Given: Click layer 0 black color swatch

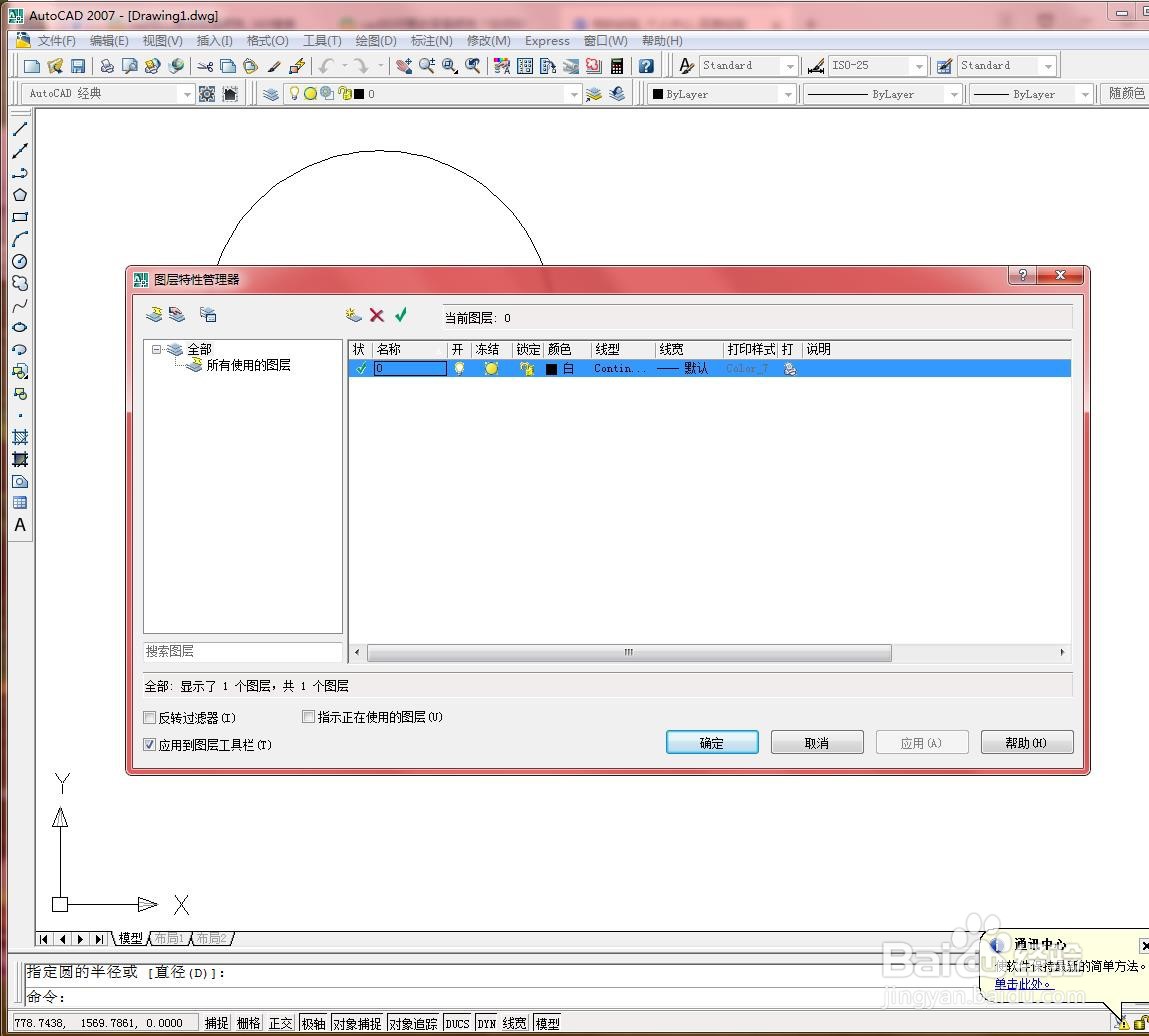Looking at the screenshot, I should 552,369.
